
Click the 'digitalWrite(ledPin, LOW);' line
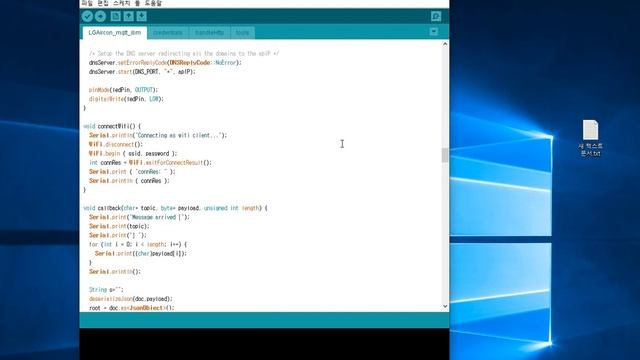pos(126,99)
